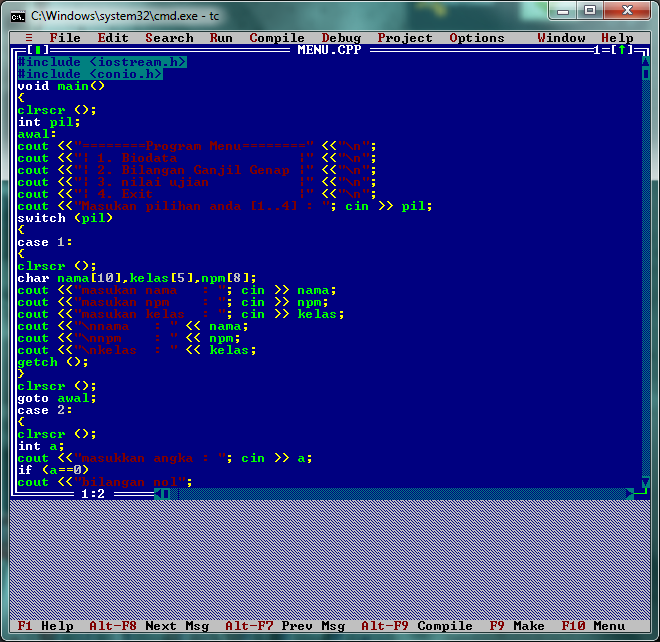Screen dimensions: 660x642
Task: Click the horizontal scrollbar right arrow
Action: (630, 494)
